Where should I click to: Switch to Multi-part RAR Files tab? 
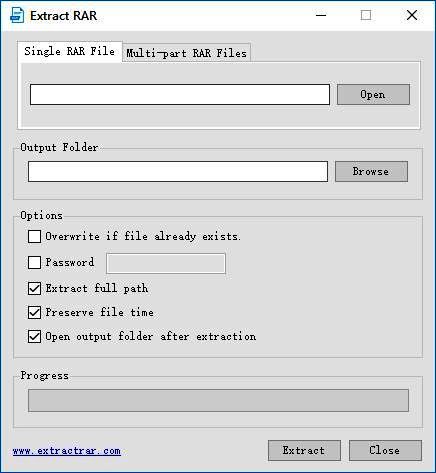pos(186,53)
